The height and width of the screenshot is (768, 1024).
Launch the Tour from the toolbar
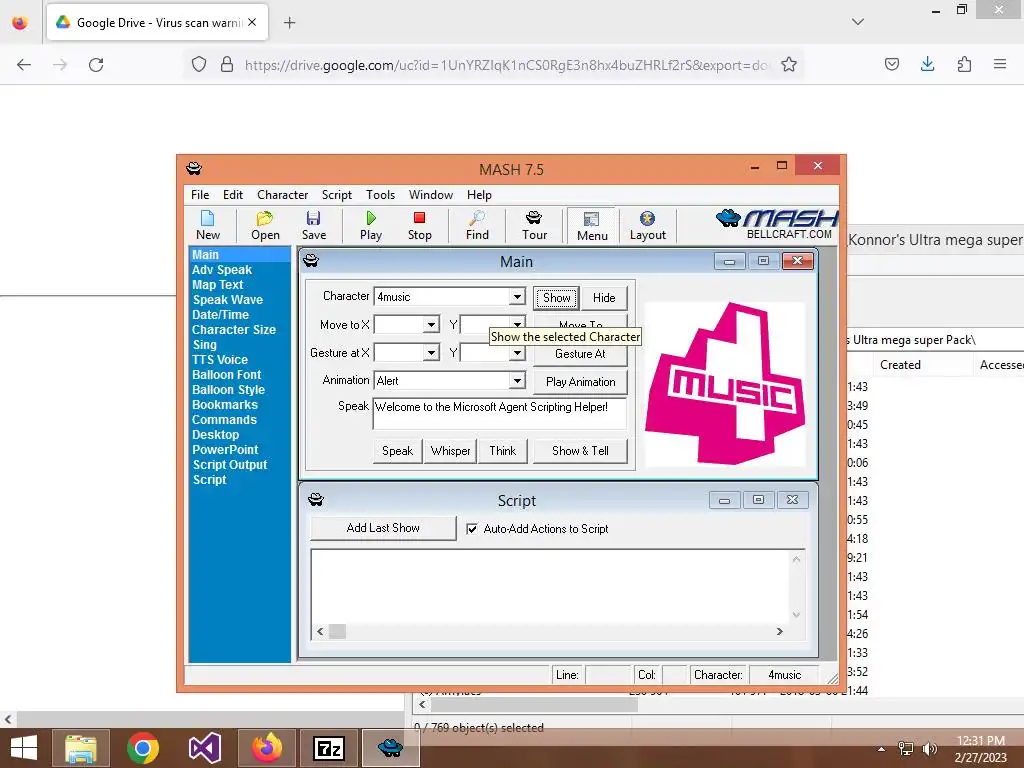click(x=534, y=225)
